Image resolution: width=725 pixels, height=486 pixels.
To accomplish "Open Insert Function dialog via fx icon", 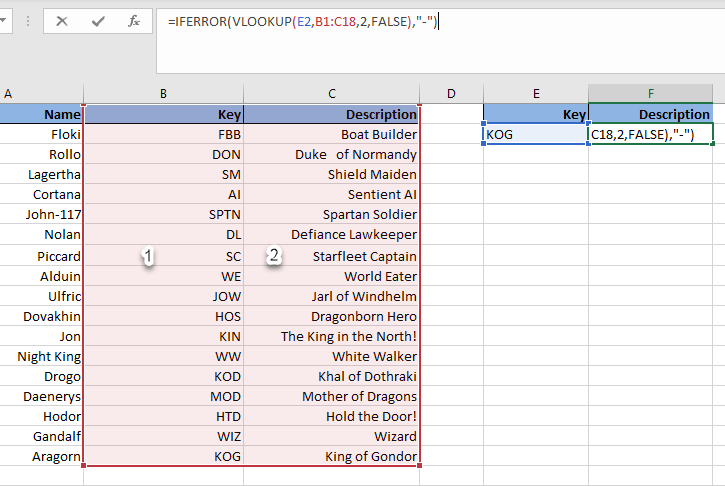I will pos(133,21).
